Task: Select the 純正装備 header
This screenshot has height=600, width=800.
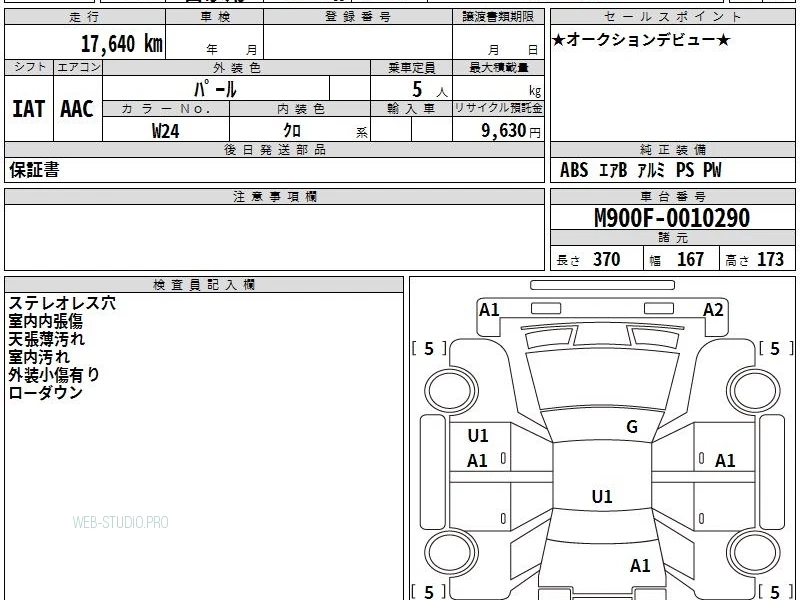Action: pyautogui.click(x=672, y=149)
